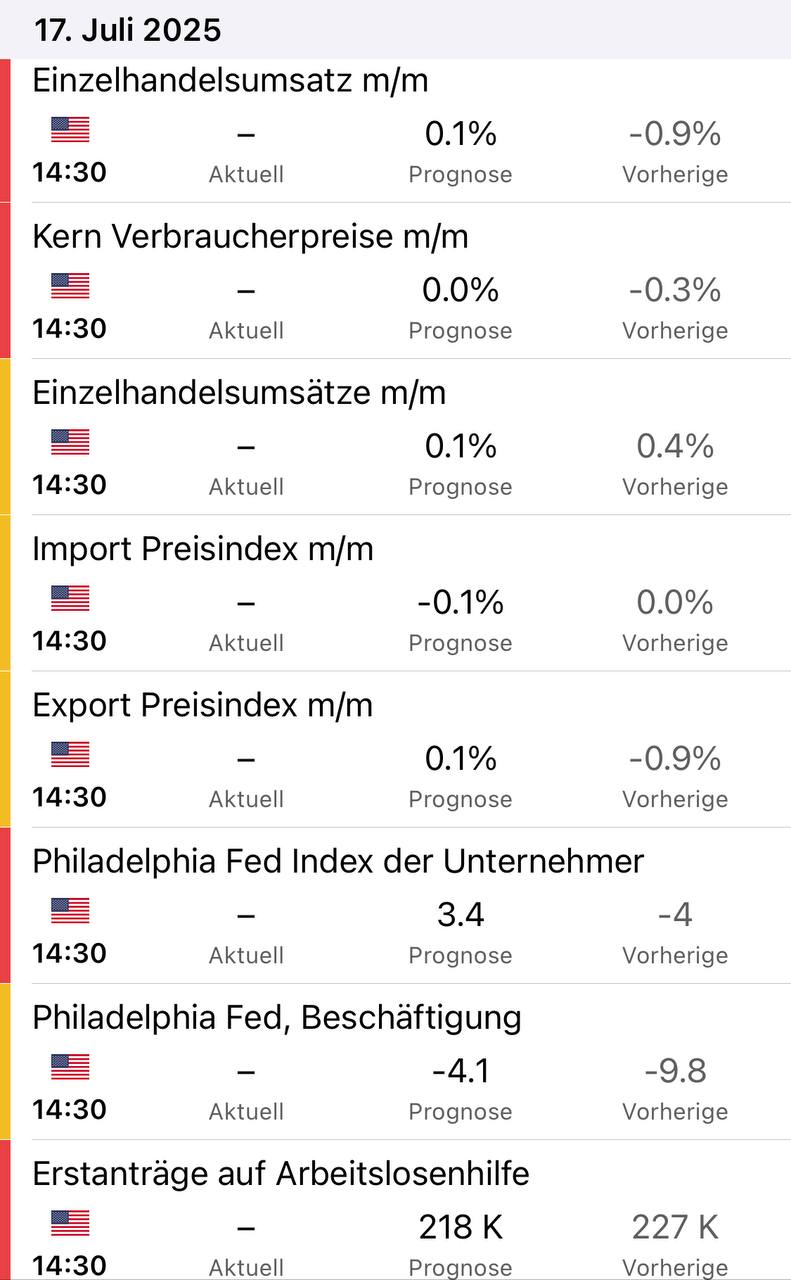
Task: Tap the 227 K previous value
Action: tap(675, 1226)
